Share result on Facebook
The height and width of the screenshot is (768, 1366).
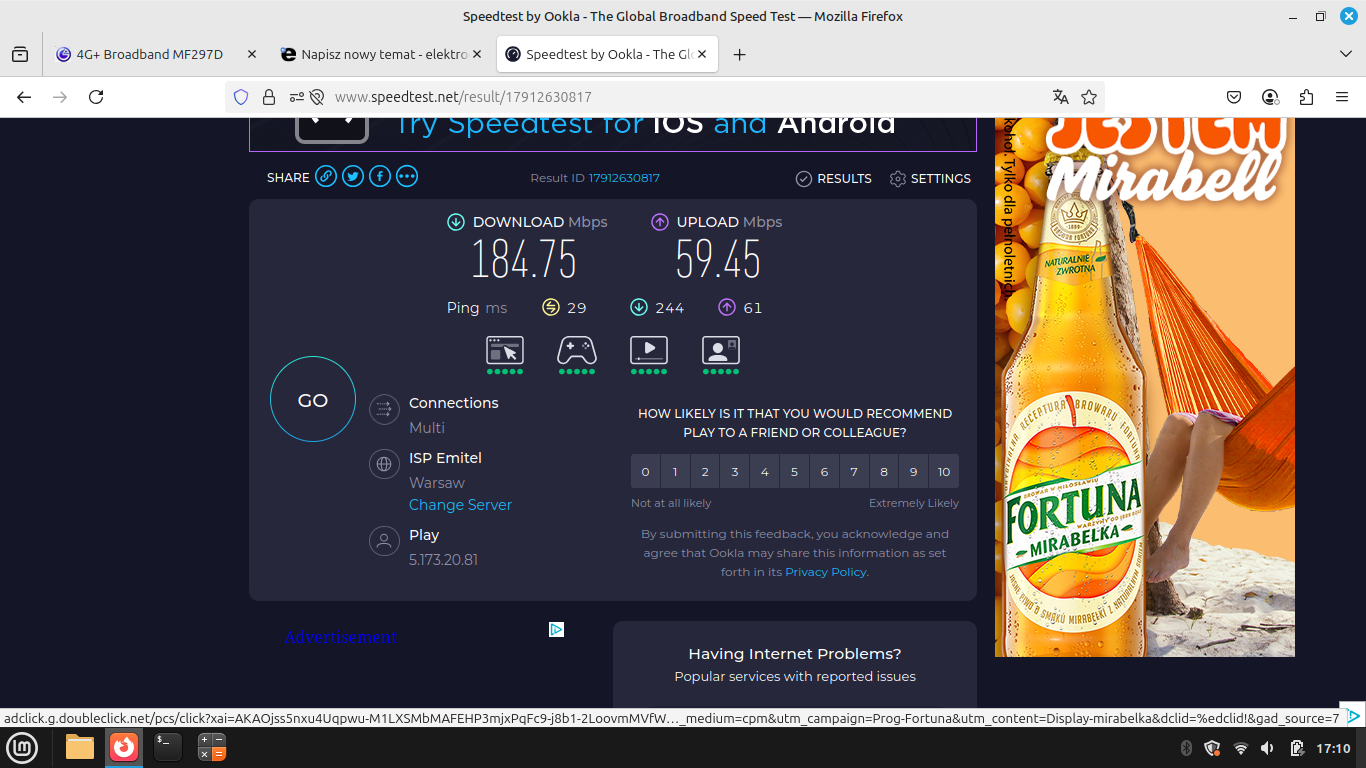[x=380, y=177]
